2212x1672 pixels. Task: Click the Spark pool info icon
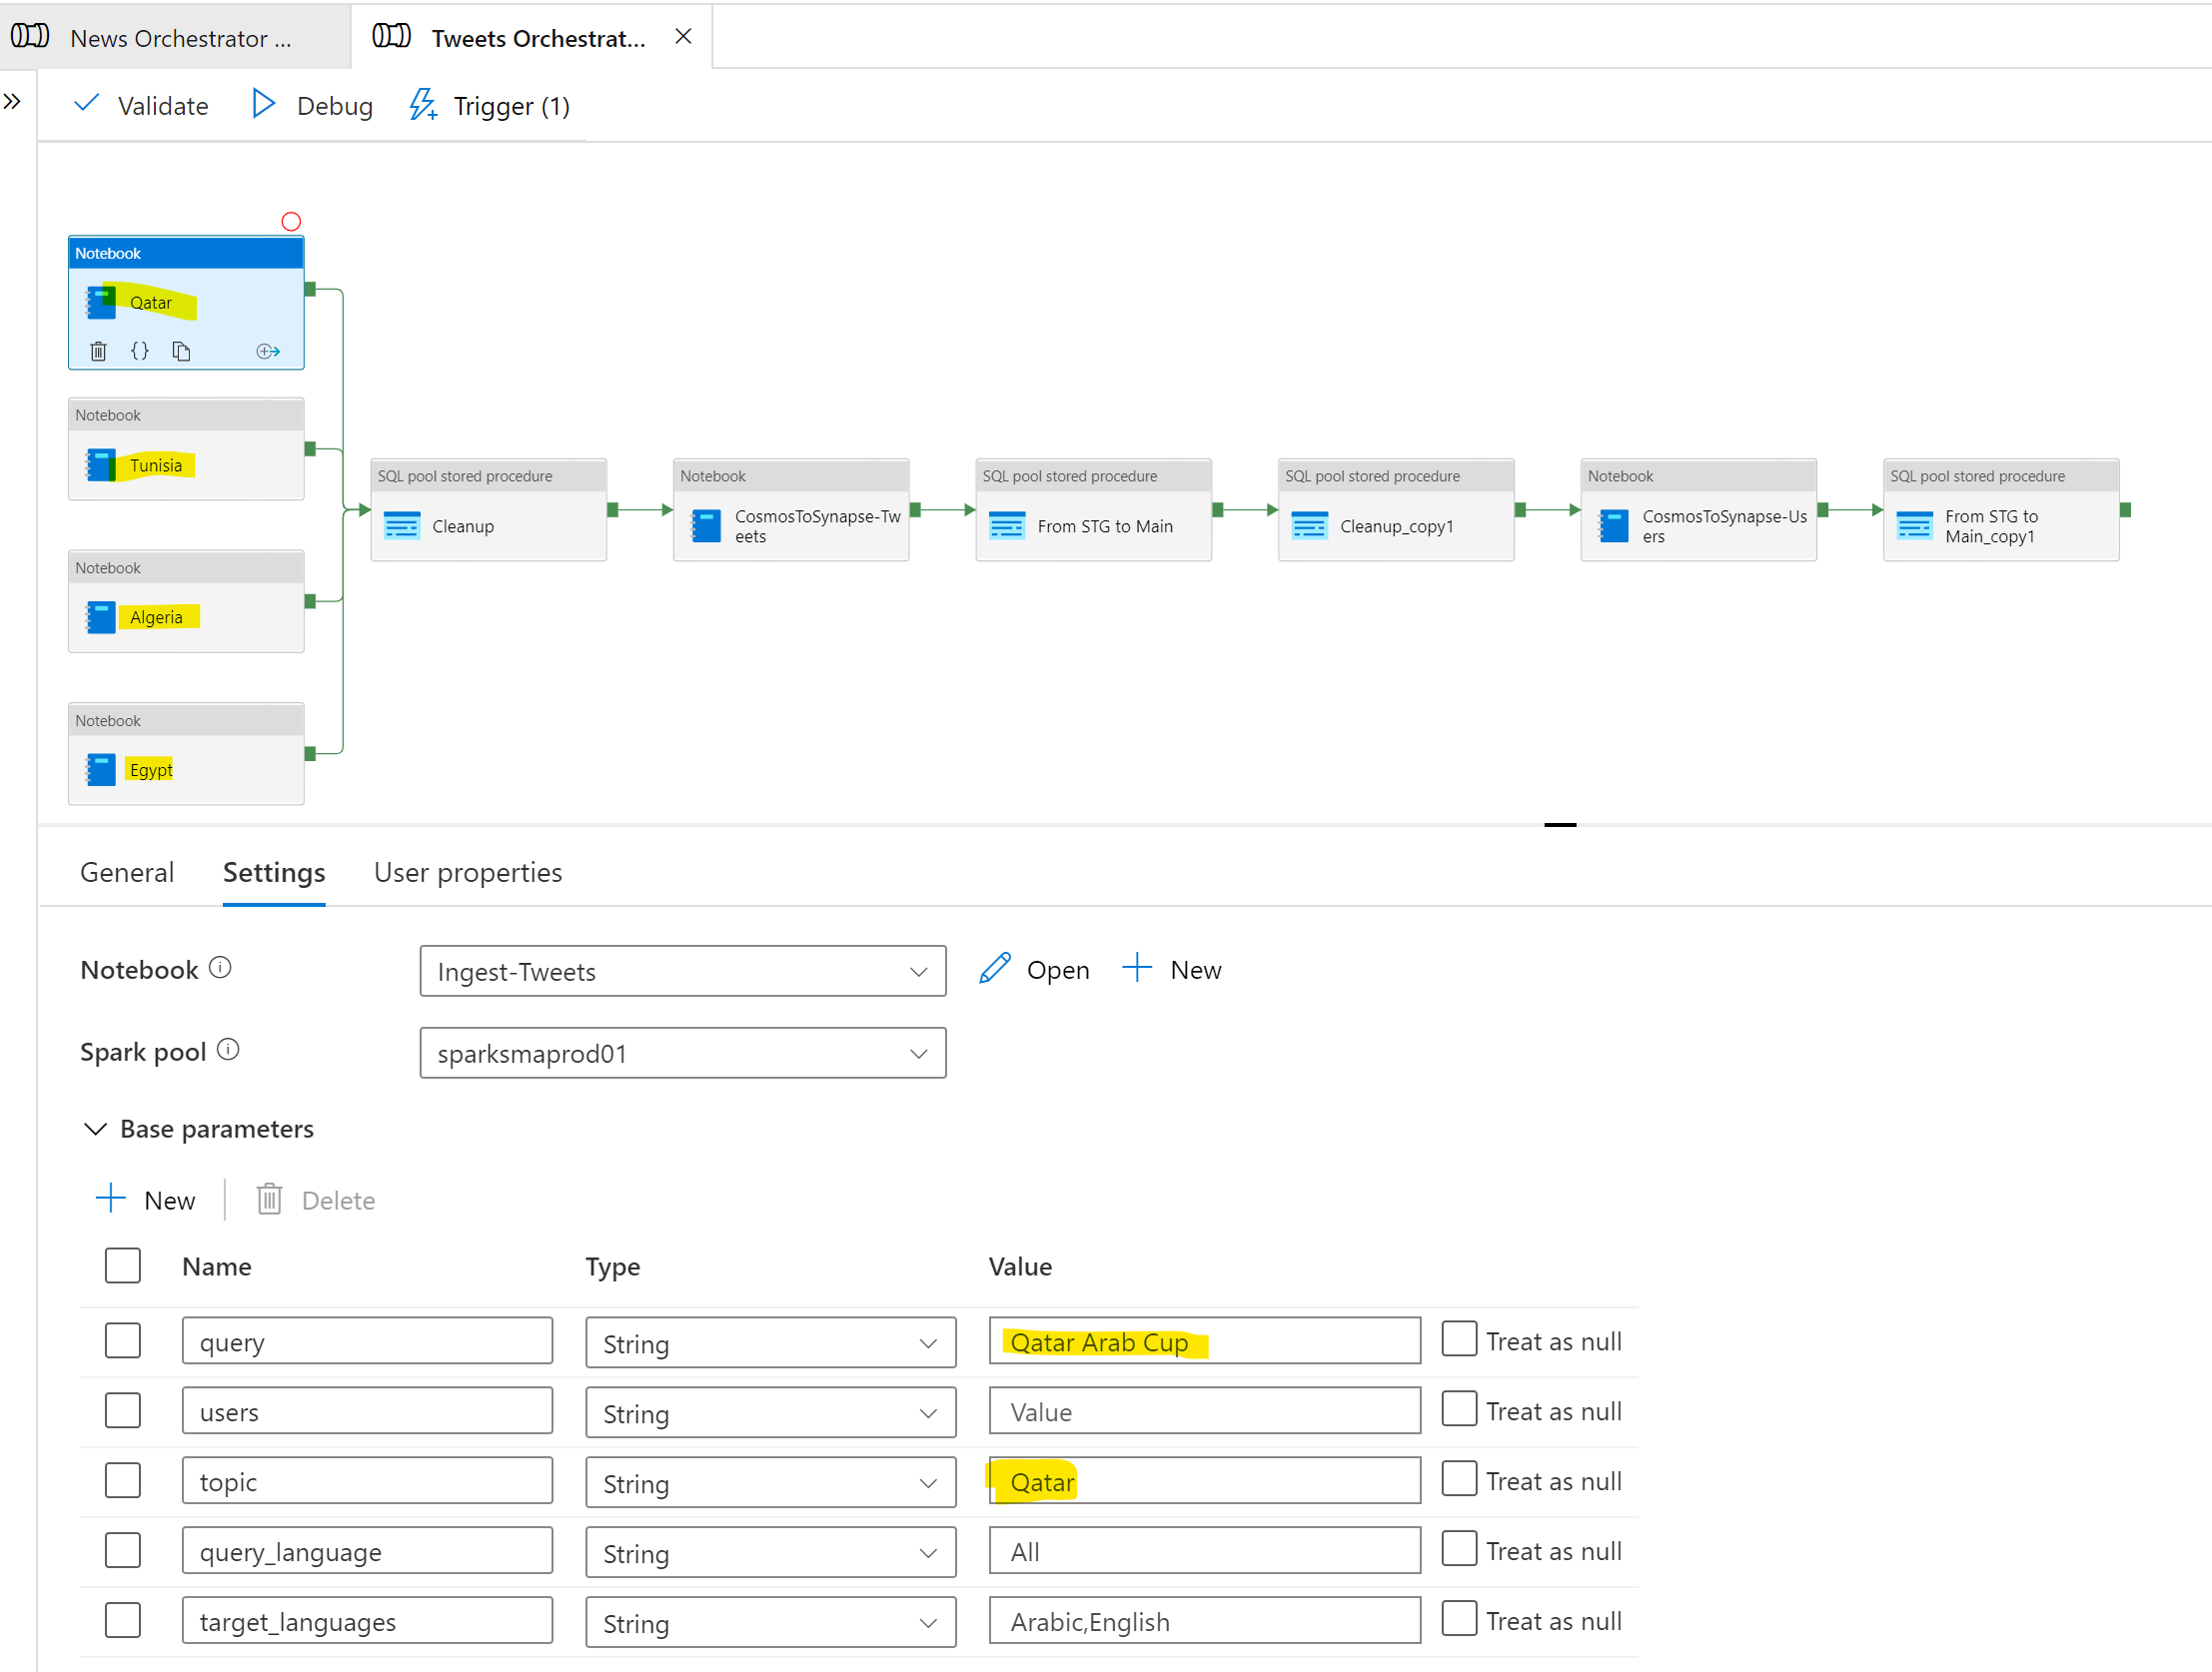(228, 1049)
